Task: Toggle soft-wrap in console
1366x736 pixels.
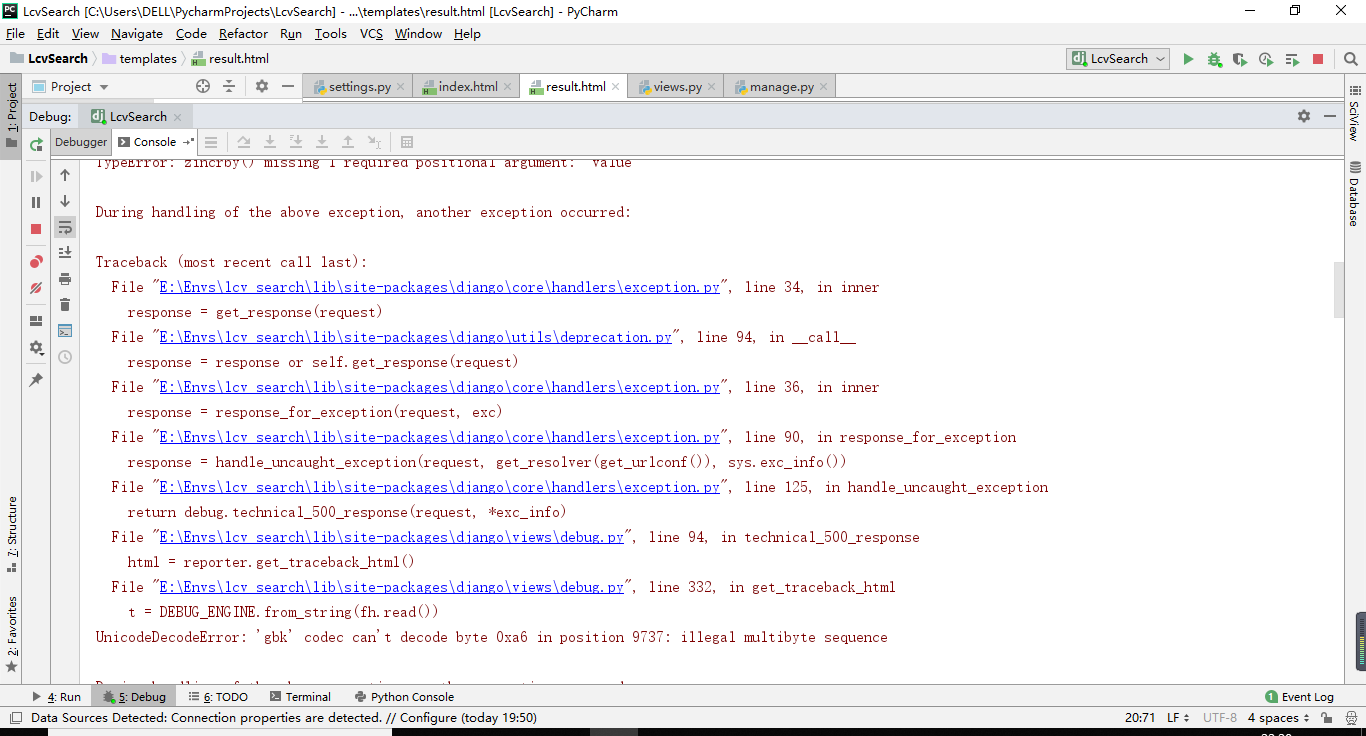Action: coord(65,227)
